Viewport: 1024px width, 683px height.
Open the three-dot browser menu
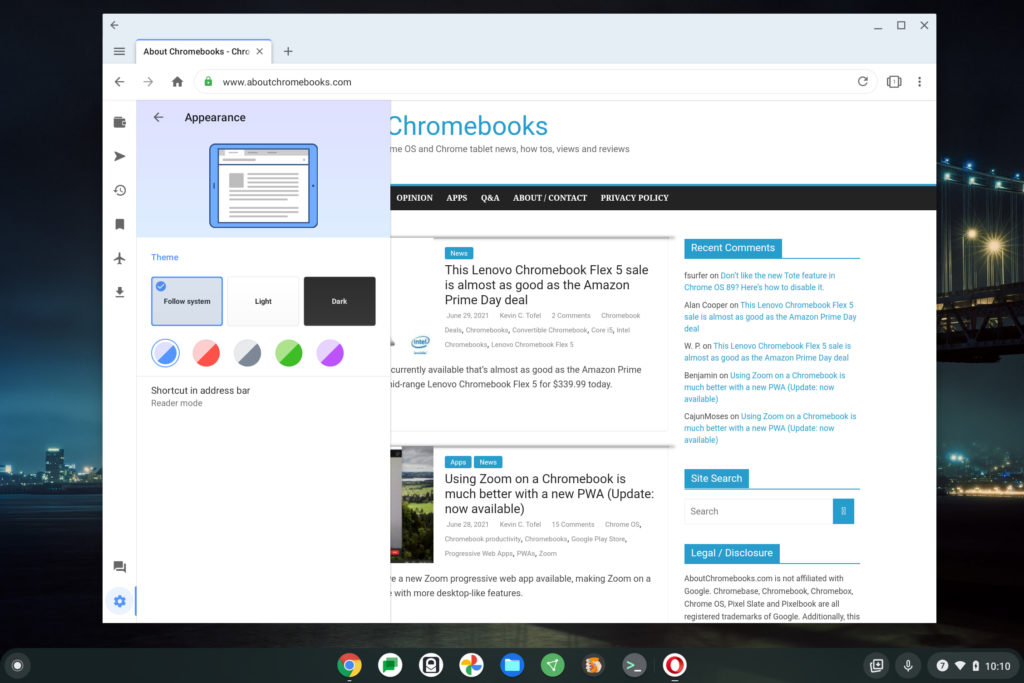[x=920, y=82]
